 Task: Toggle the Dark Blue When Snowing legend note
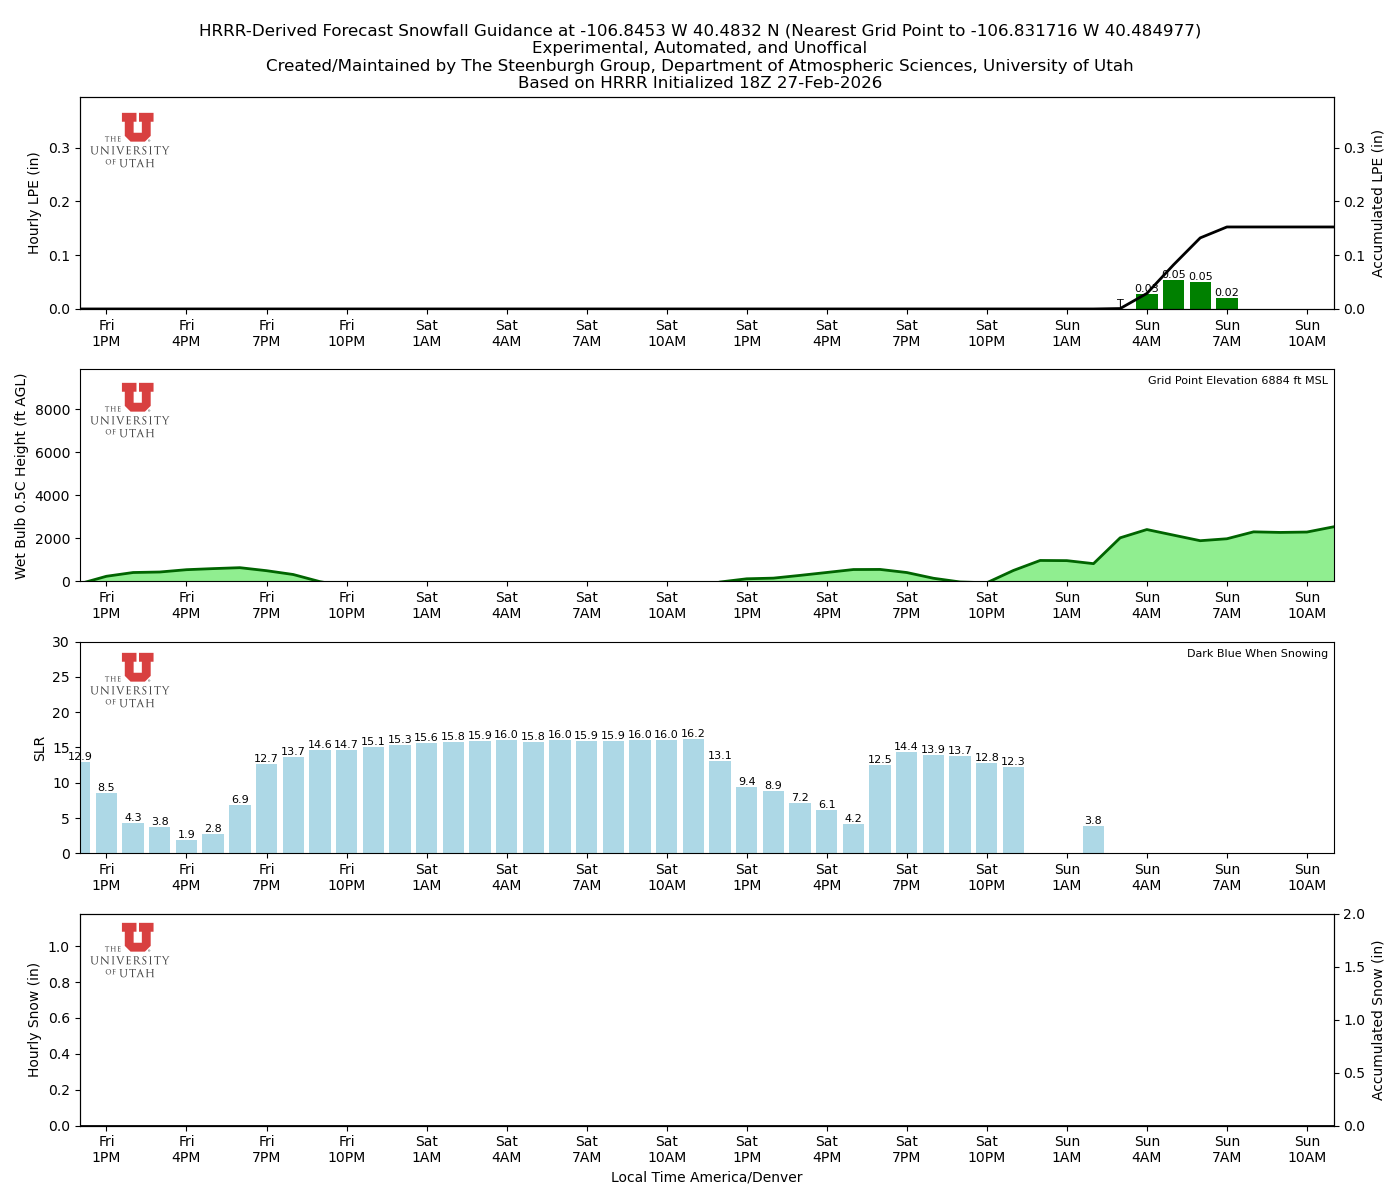click(1256, 653)
